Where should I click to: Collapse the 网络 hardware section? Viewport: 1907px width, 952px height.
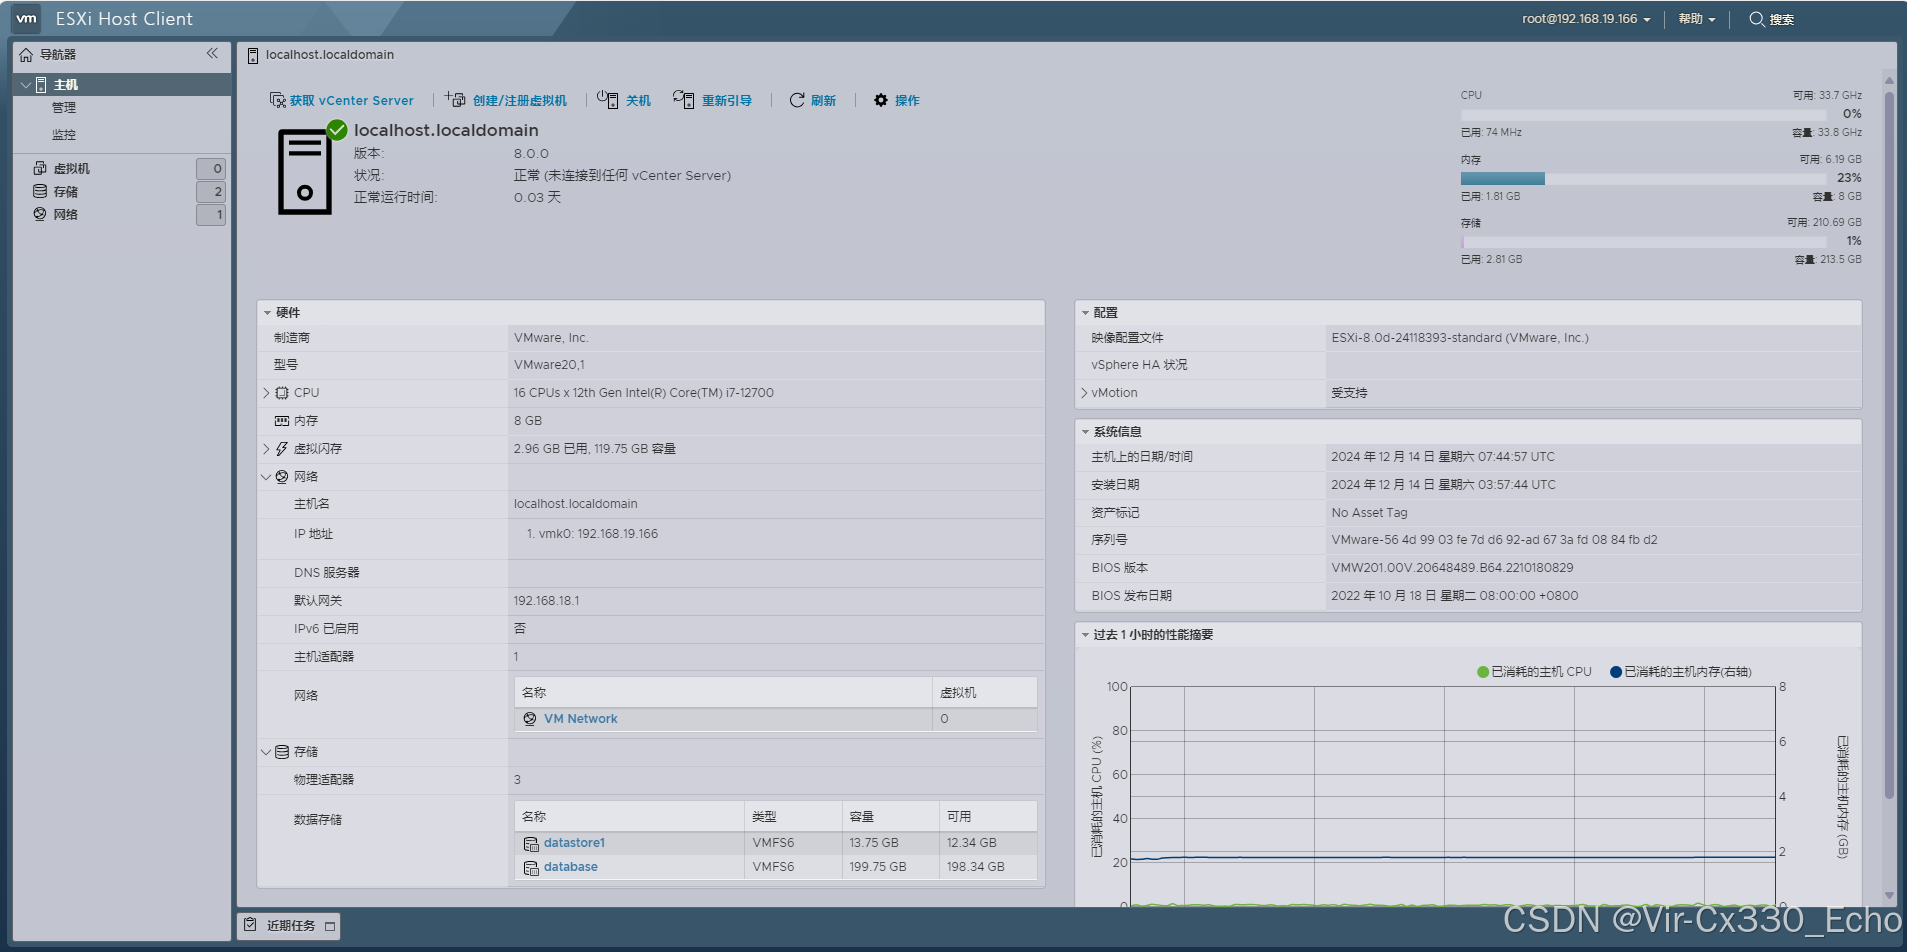tap(266, 477)
